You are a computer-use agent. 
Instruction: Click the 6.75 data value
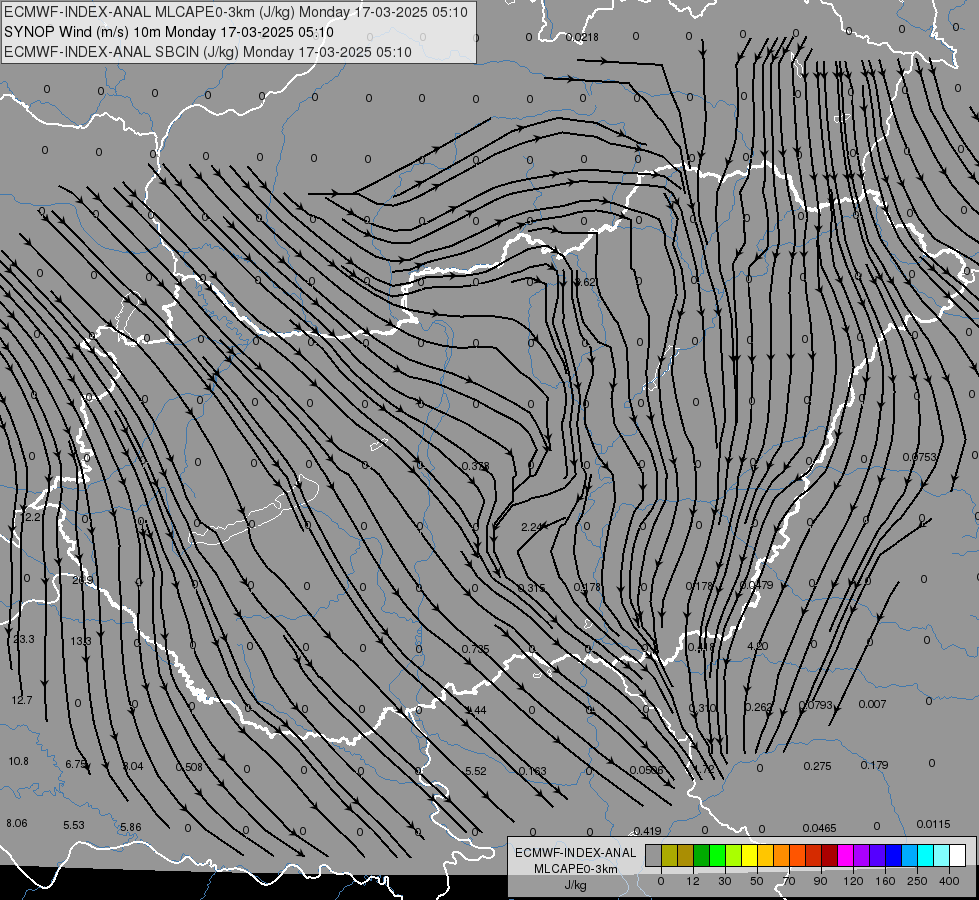click(77, 764)
